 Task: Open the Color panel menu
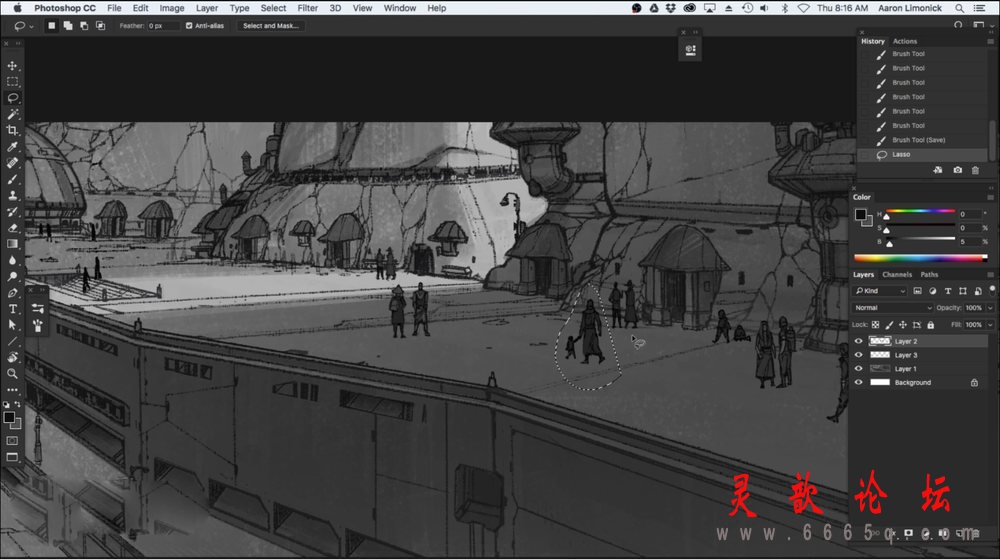coord(990,198)
